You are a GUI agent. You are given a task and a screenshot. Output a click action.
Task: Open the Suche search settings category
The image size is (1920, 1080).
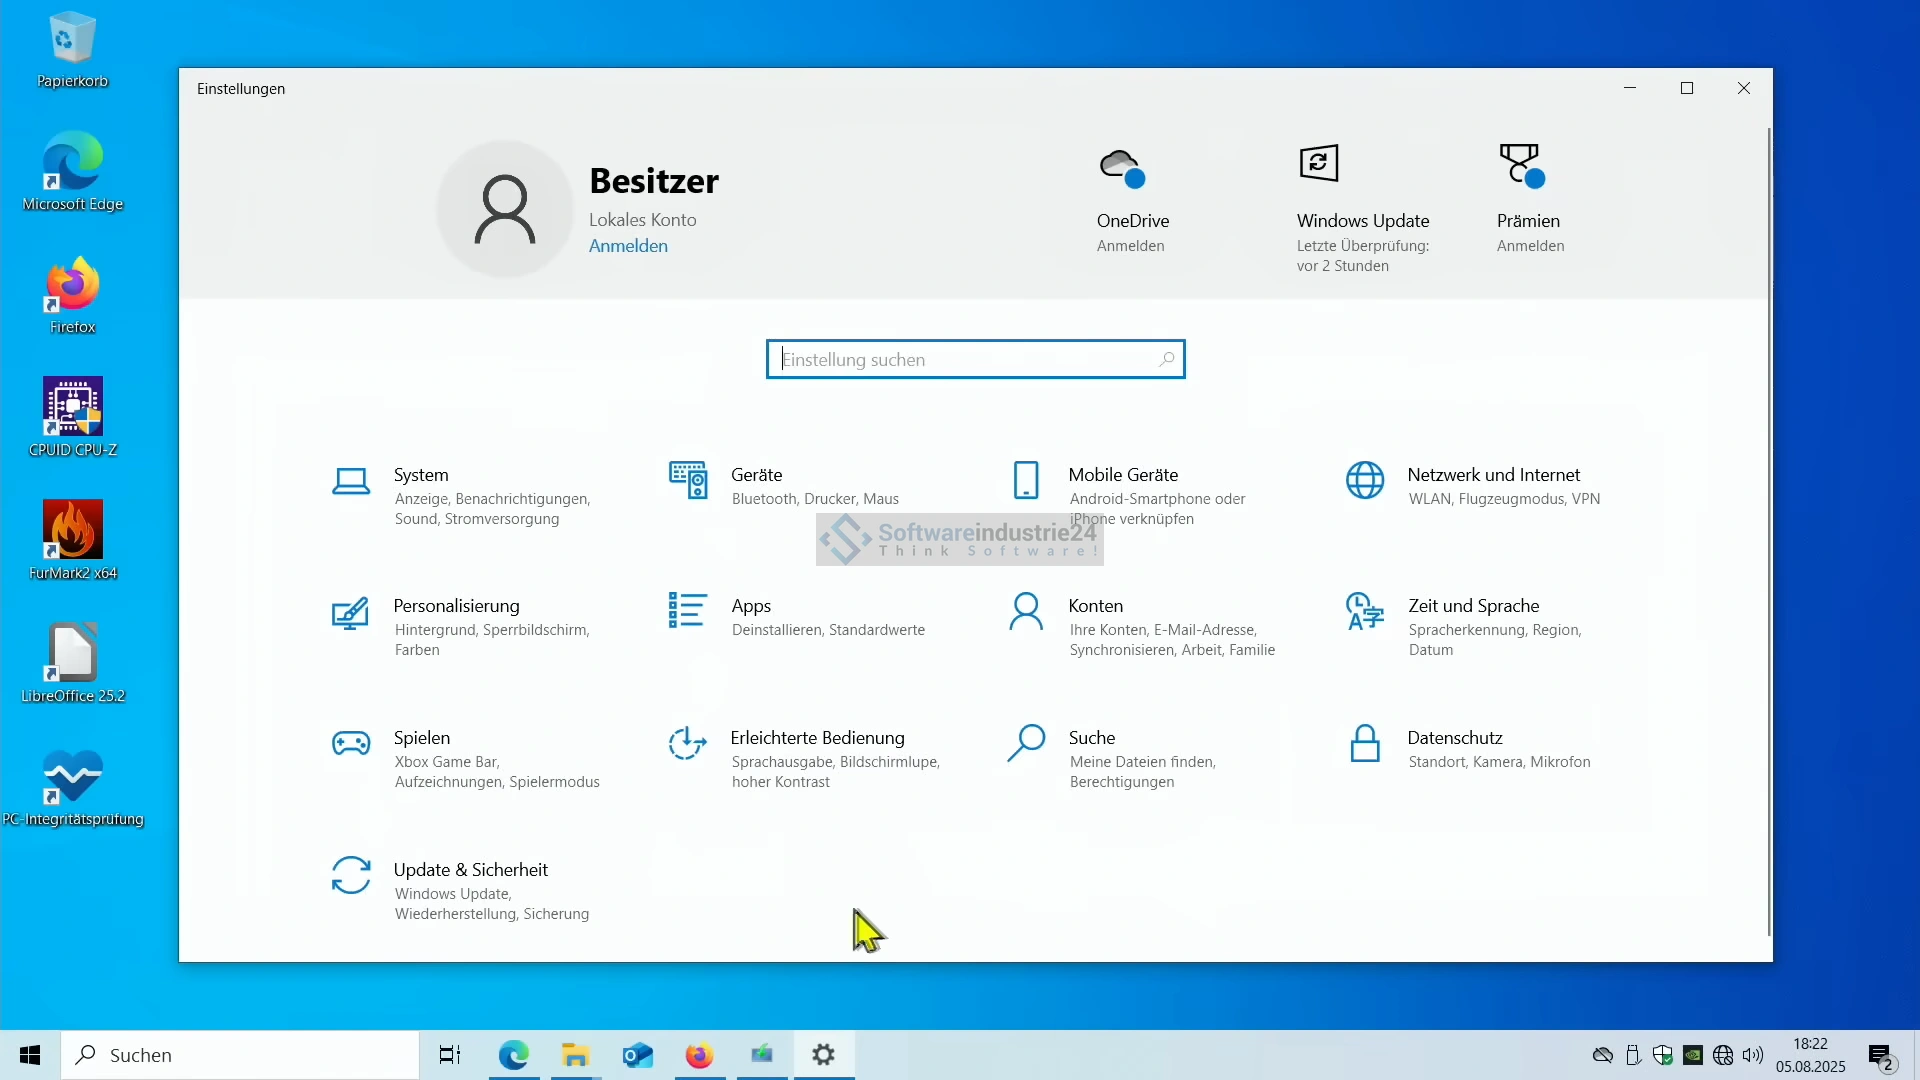(1091, 738)
